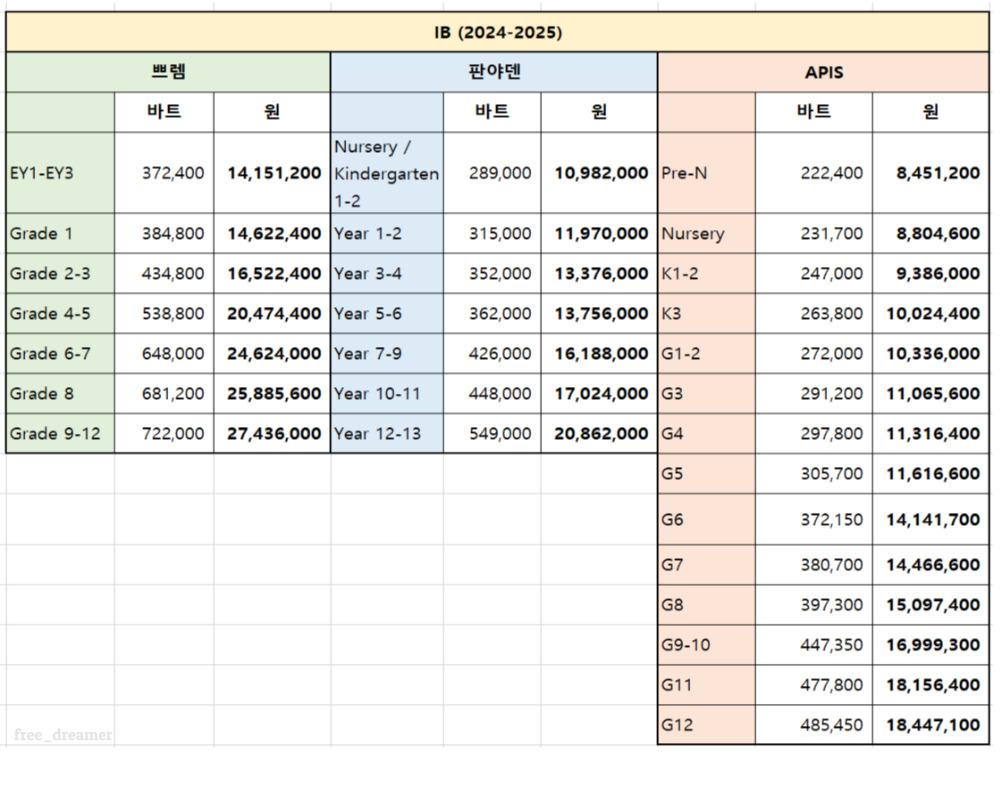This screenshot has height=800, width=1000.
Task: Select cell with value 9,386,000
Action: pyautogui.click(x=930, y=274)
